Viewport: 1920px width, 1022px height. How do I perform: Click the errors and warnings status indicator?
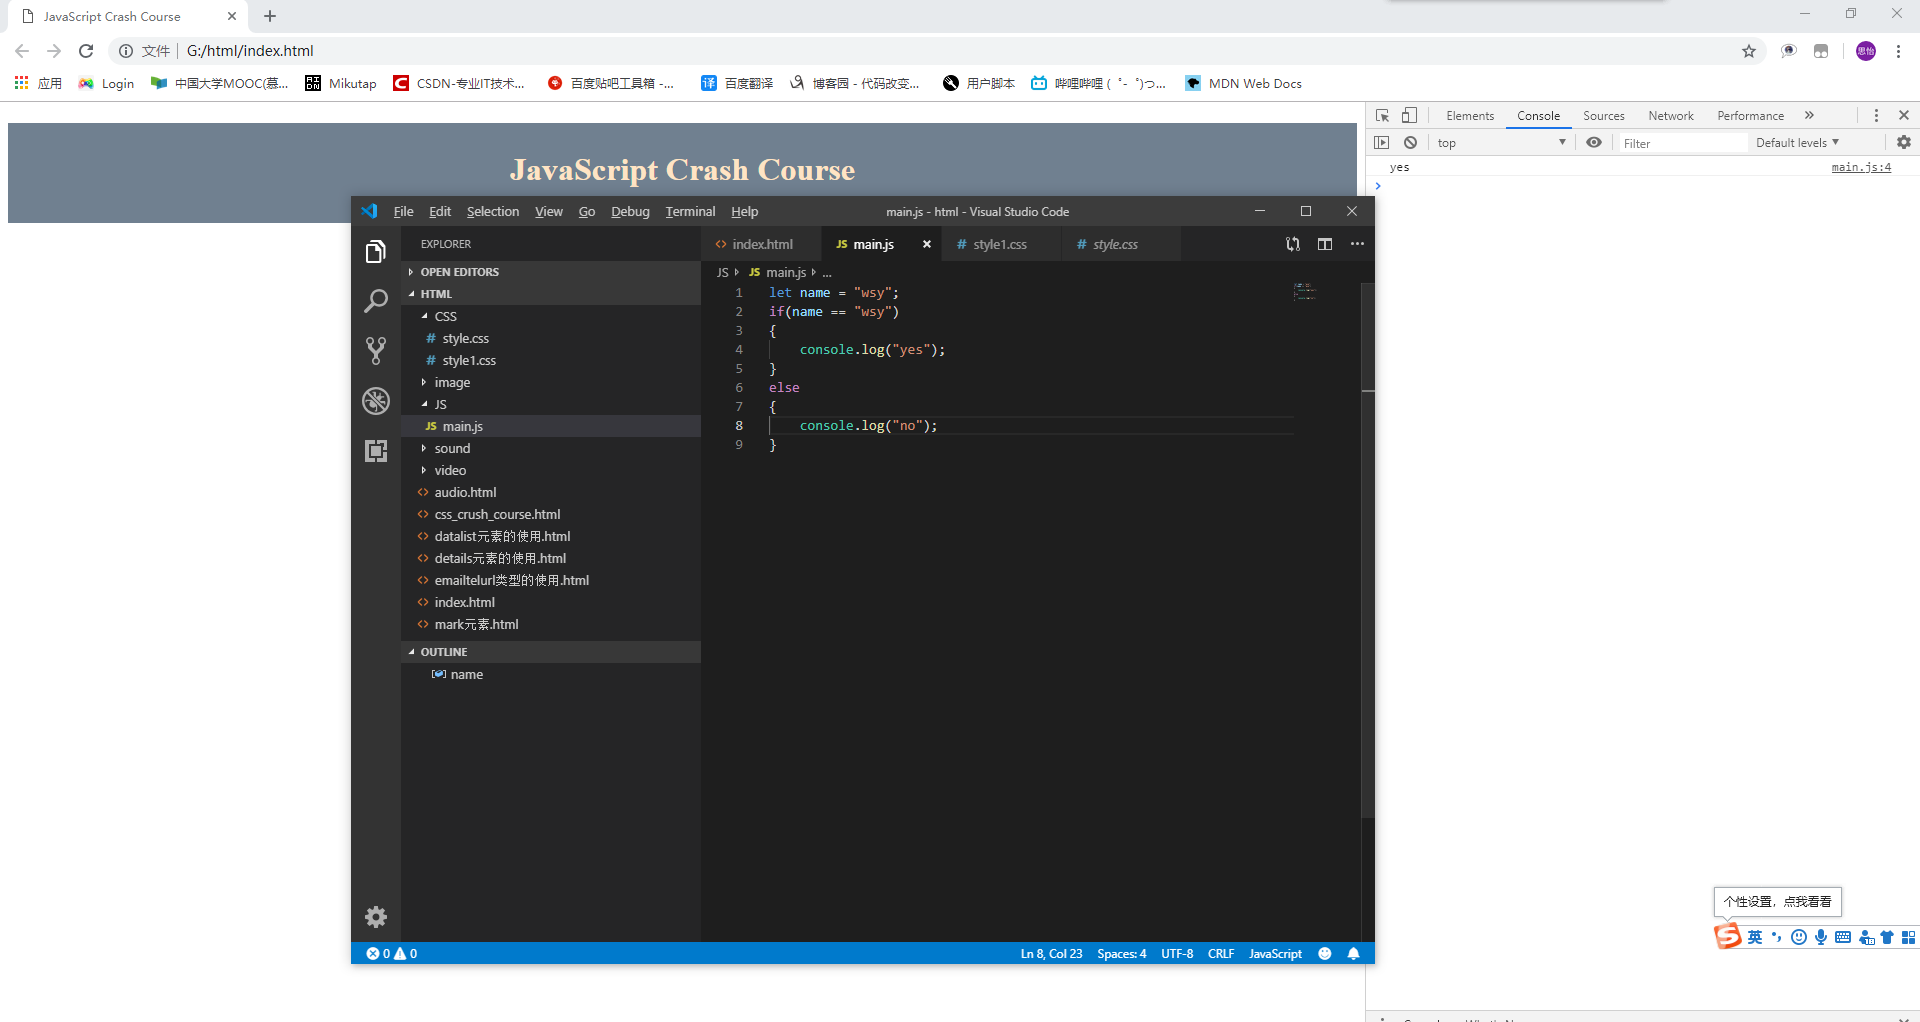pos(392,954)
